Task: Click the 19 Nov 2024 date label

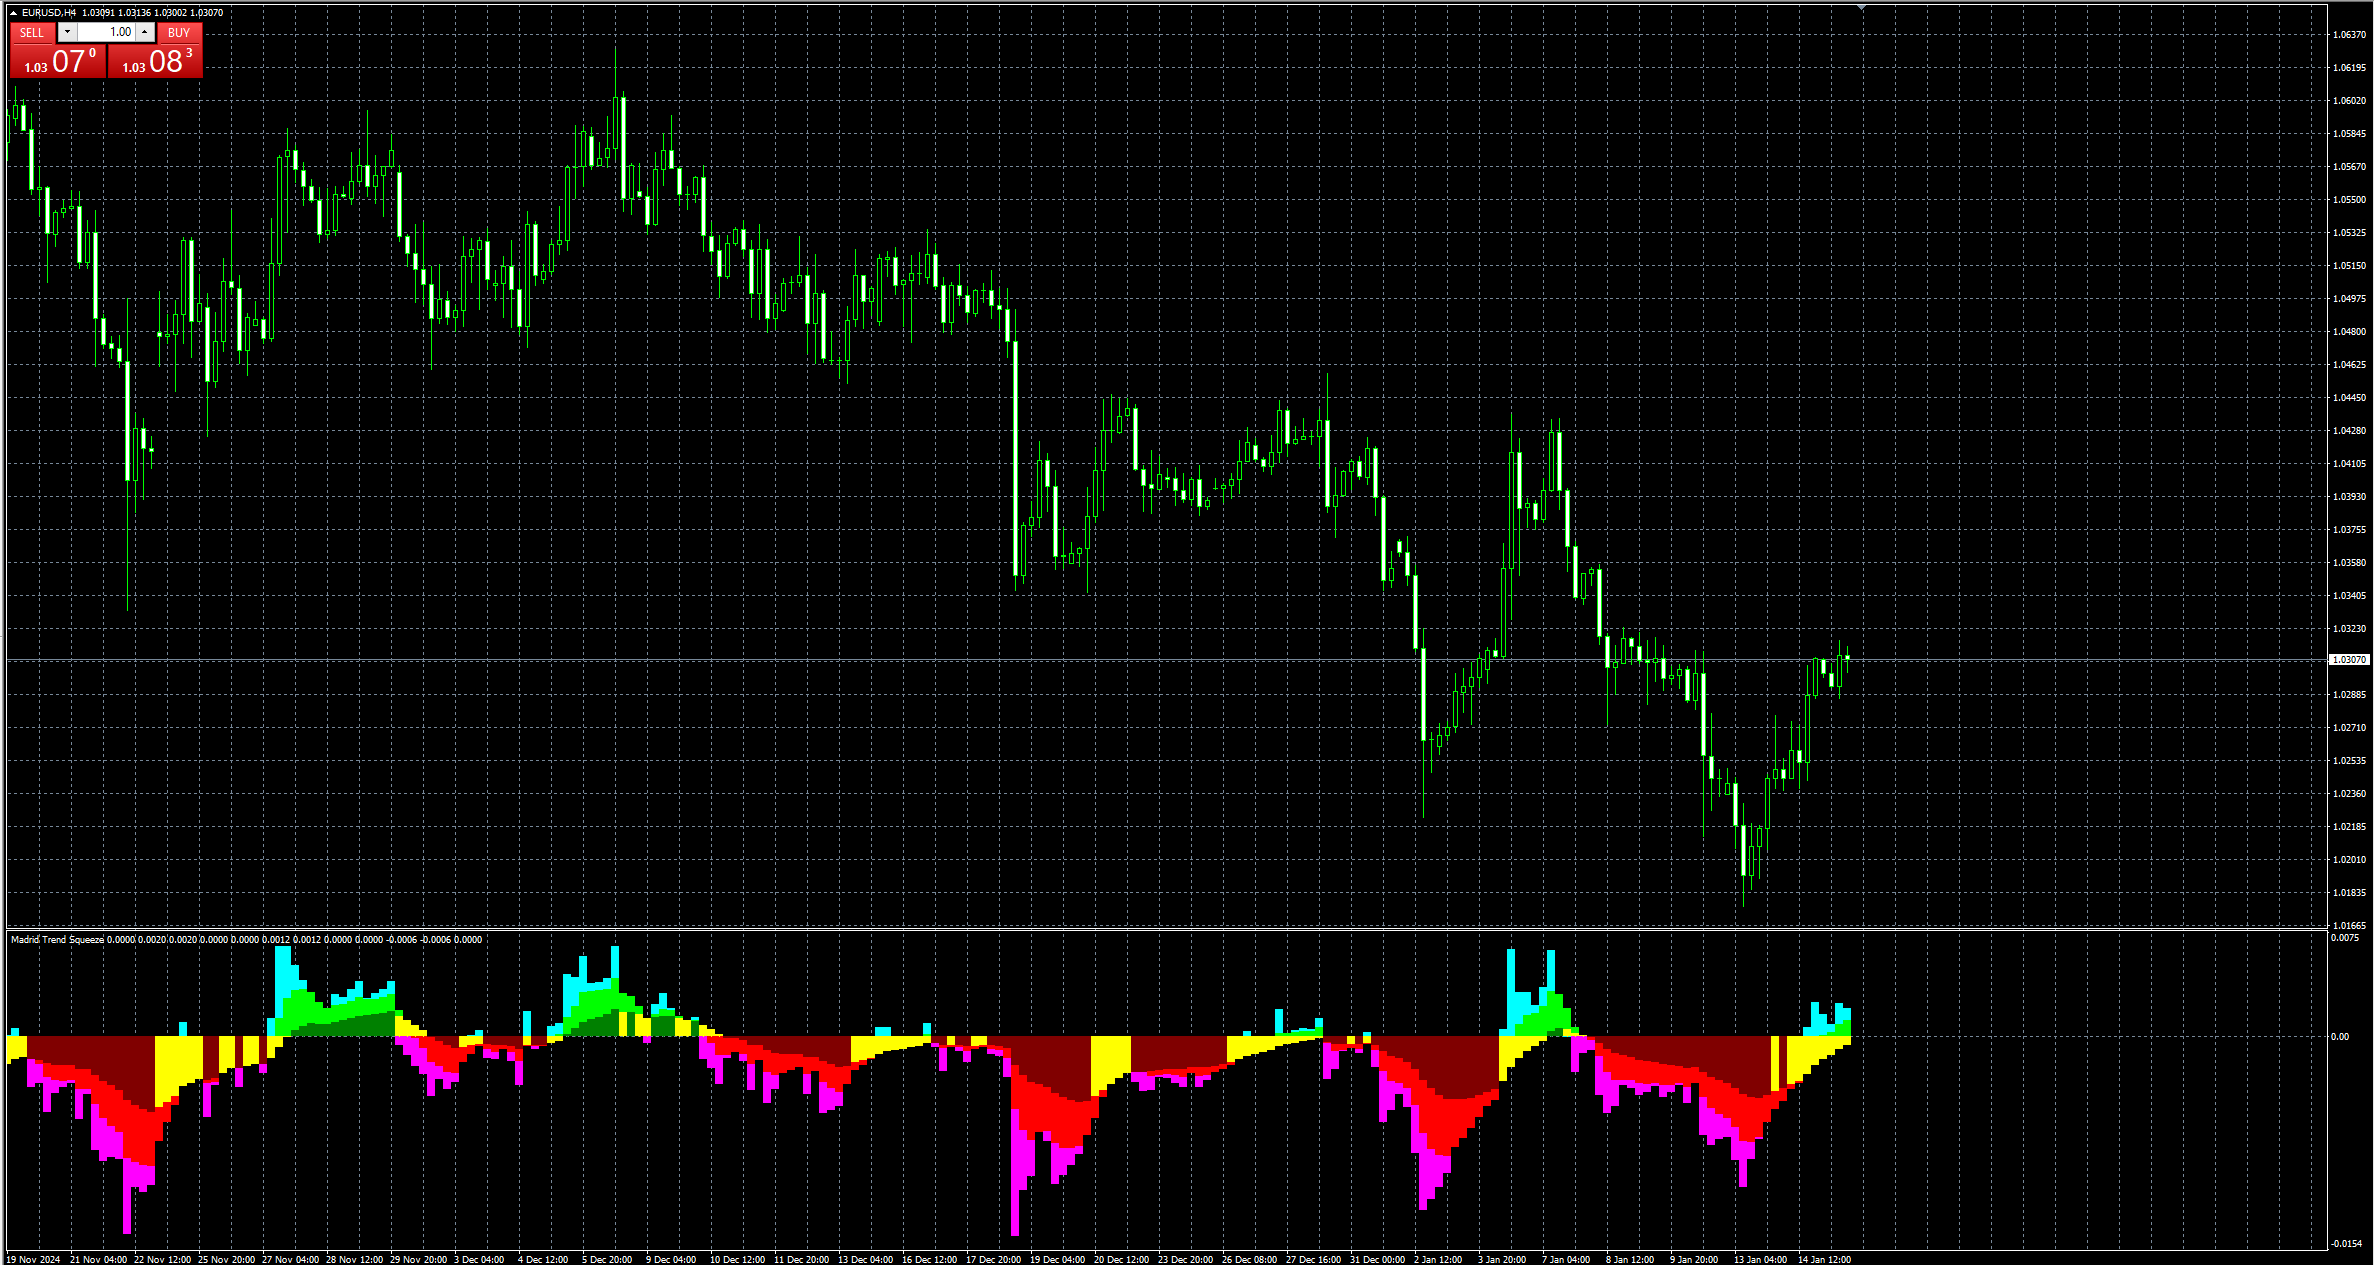Action: 34,1260
